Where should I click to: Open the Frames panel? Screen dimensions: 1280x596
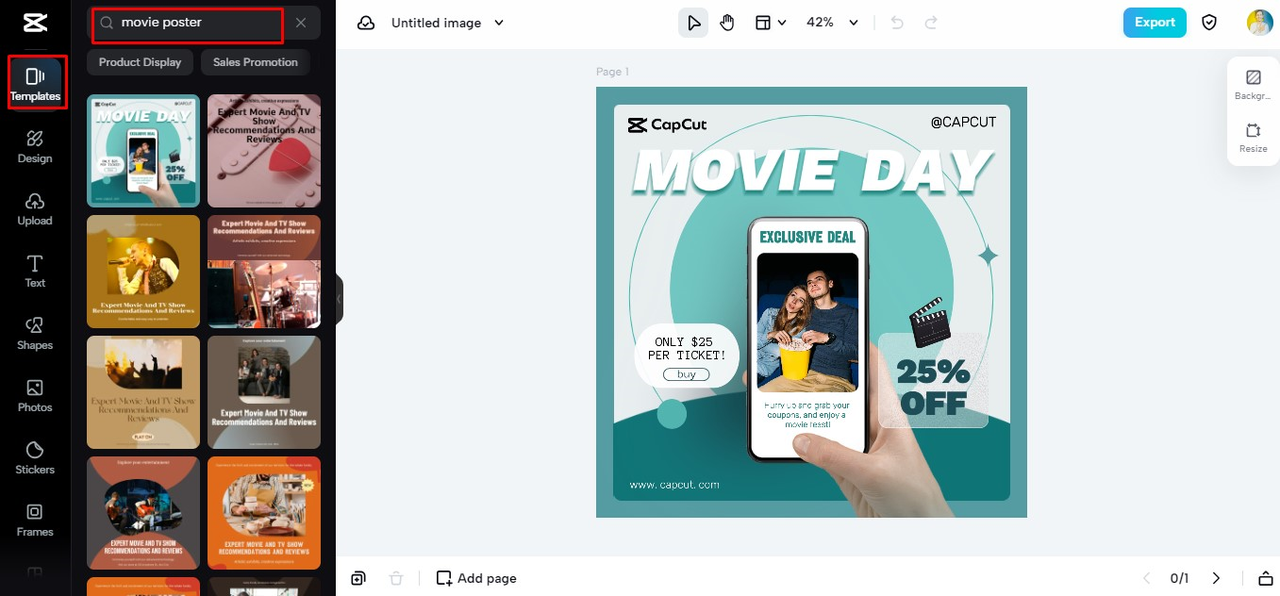coord(35,519)
